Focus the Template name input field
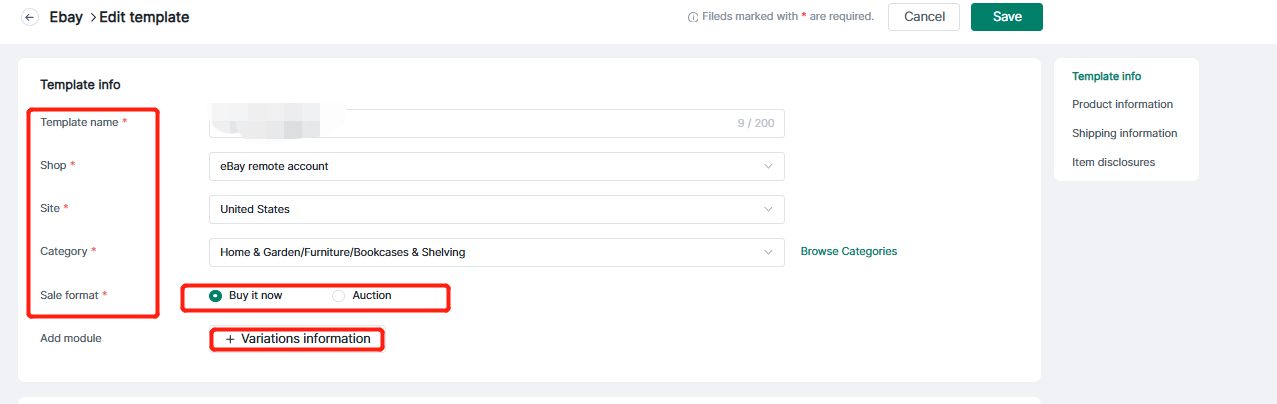 497,123
